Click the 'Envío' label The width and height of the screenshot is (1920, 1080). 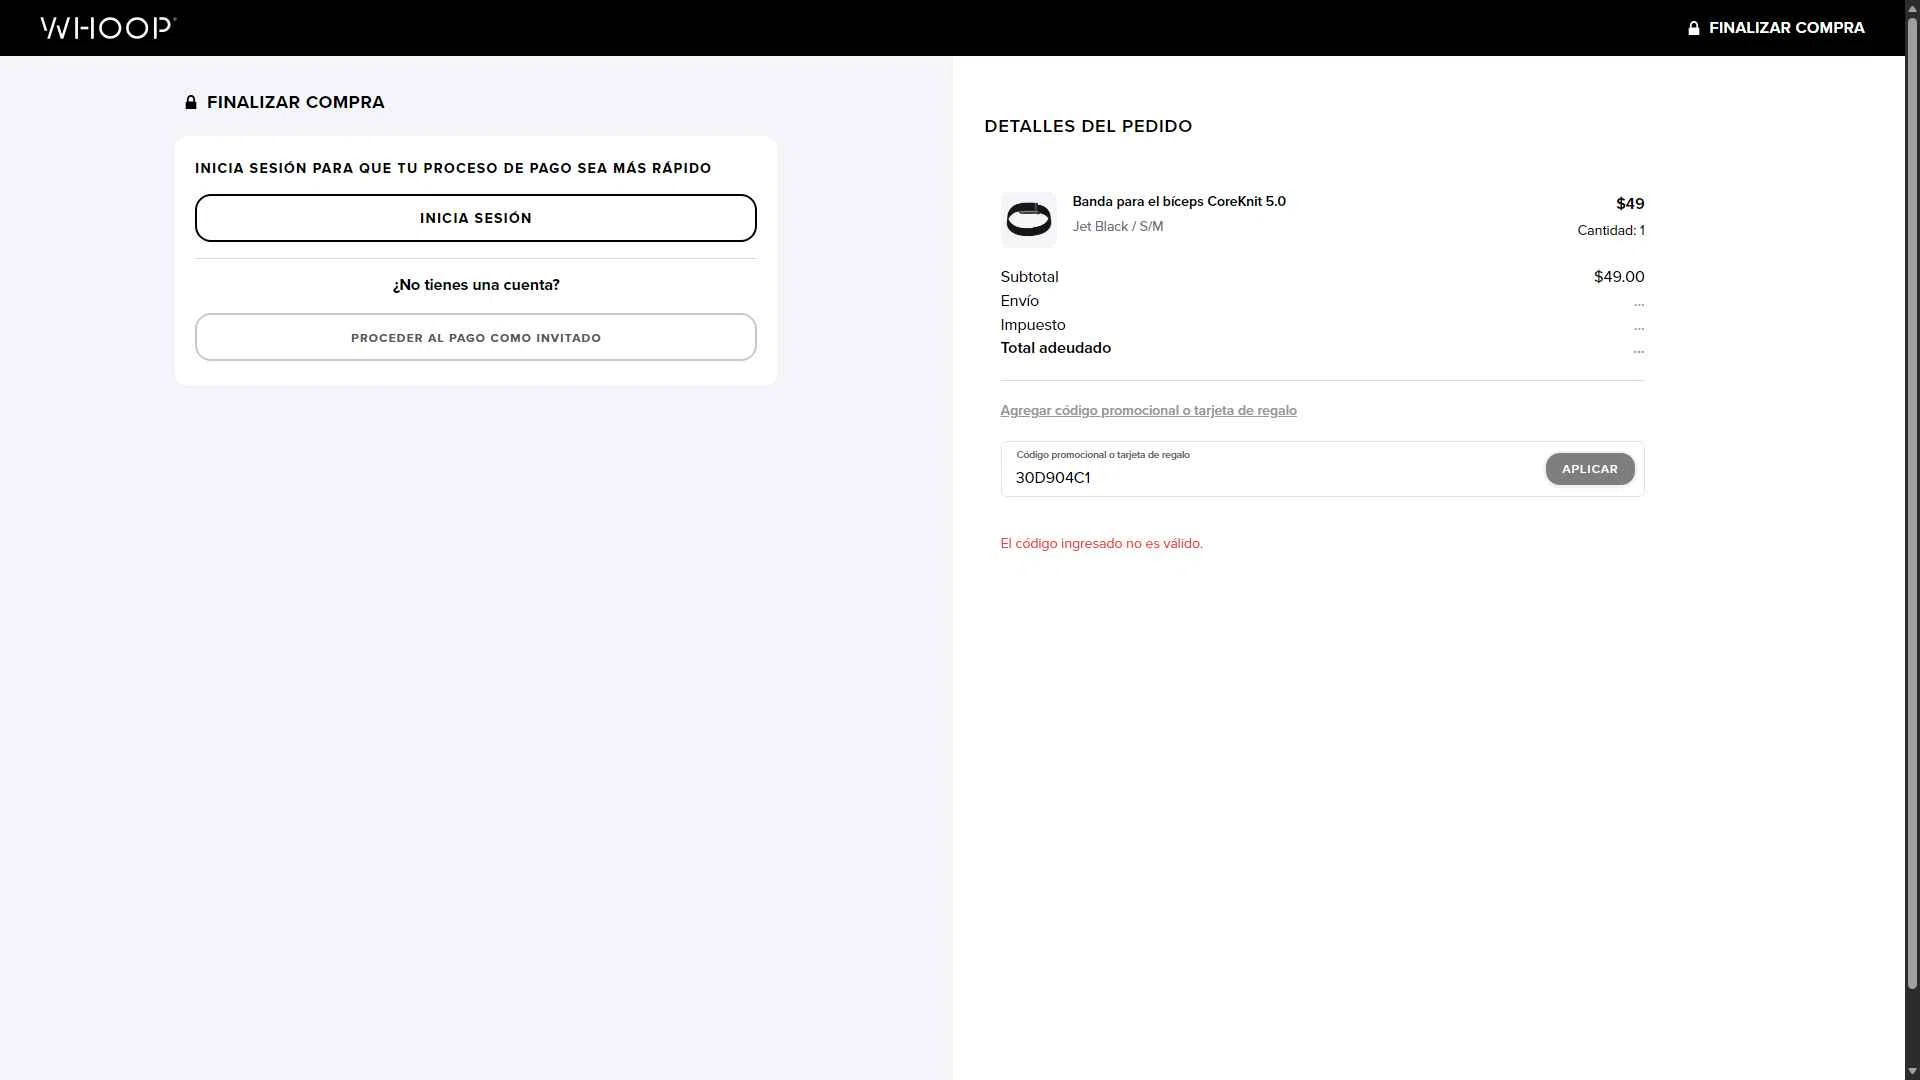tap(1019, 301)
